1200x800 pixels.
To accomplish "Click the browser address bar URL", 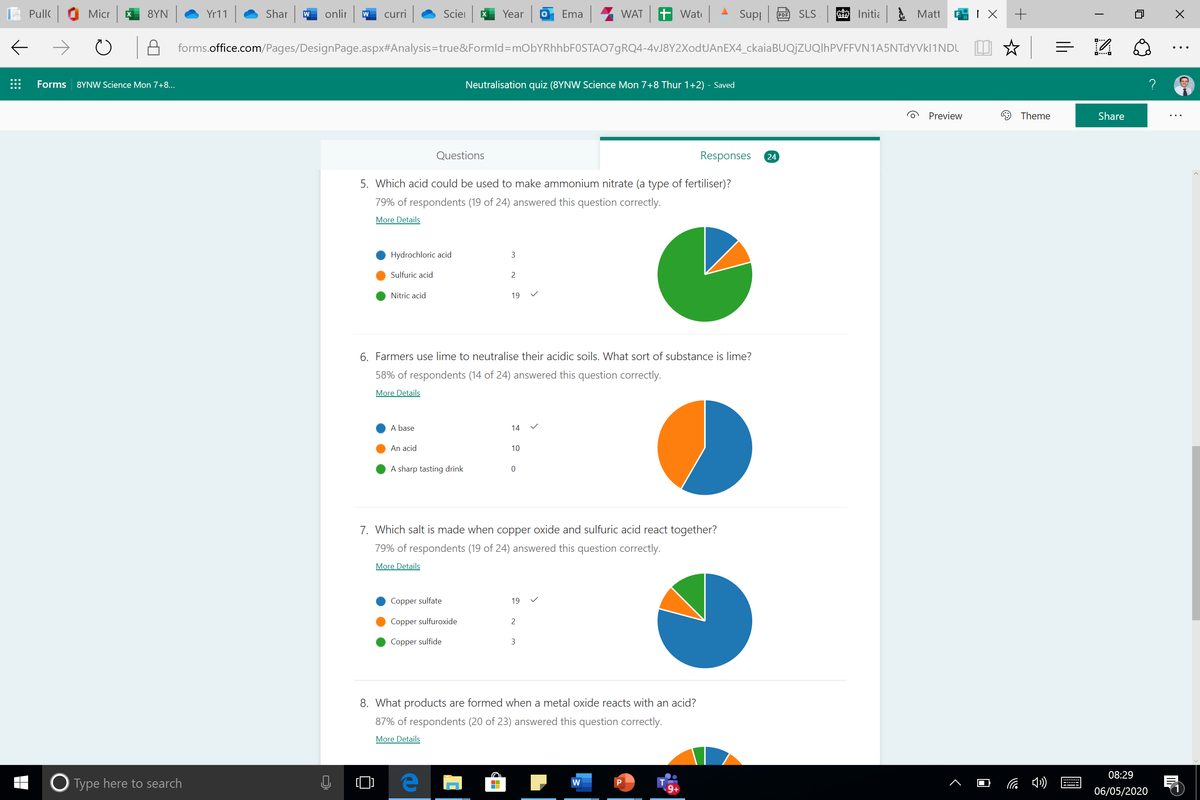I will click(568, 47).
